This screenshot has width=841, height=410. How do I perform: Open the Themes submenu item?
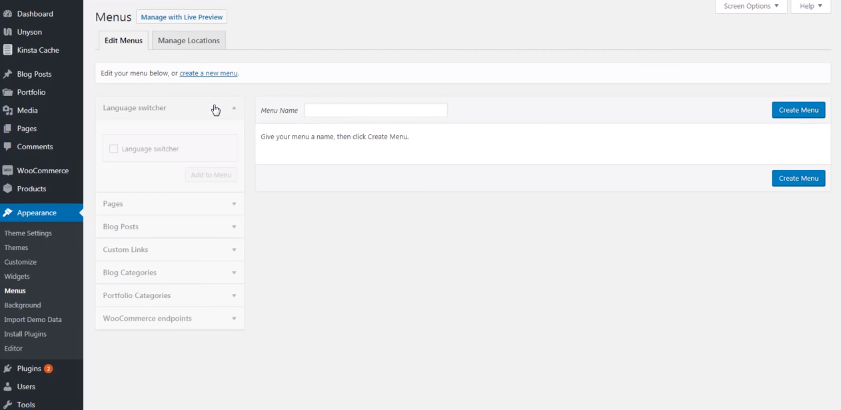[x=16, y=248]
